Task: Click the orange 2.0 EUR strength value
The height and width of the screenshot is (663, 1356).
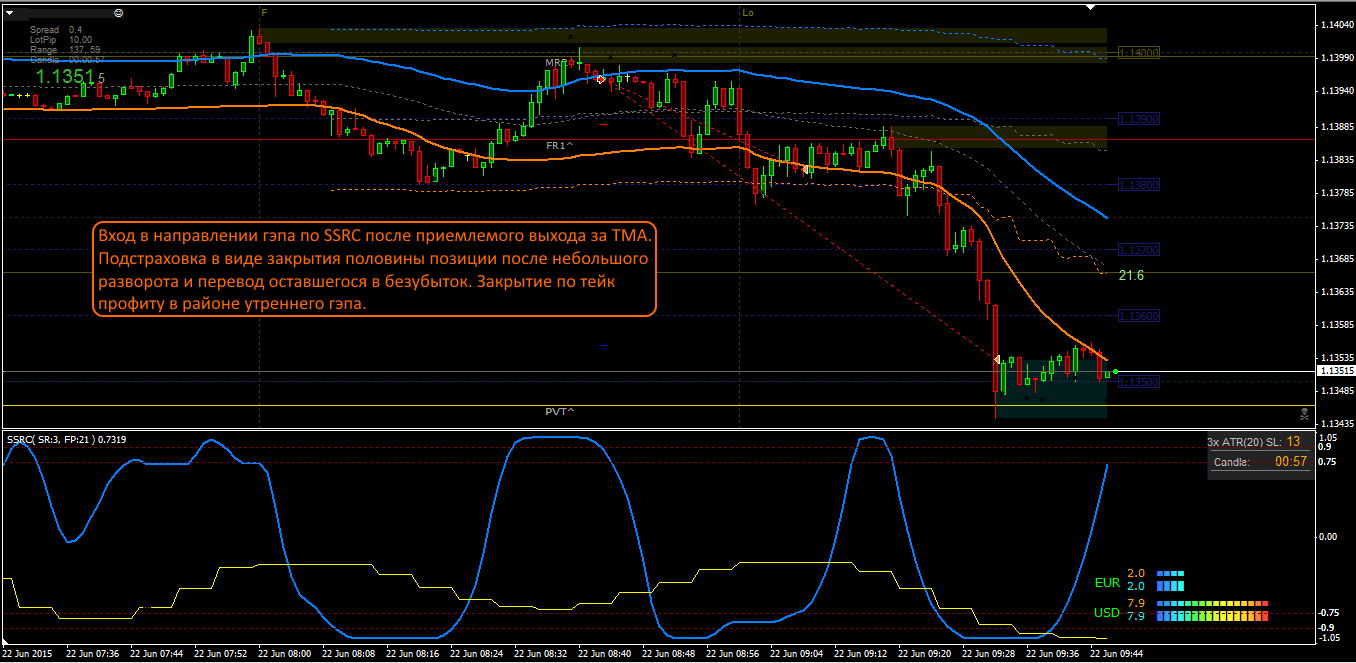Action: click(1135, 573)
